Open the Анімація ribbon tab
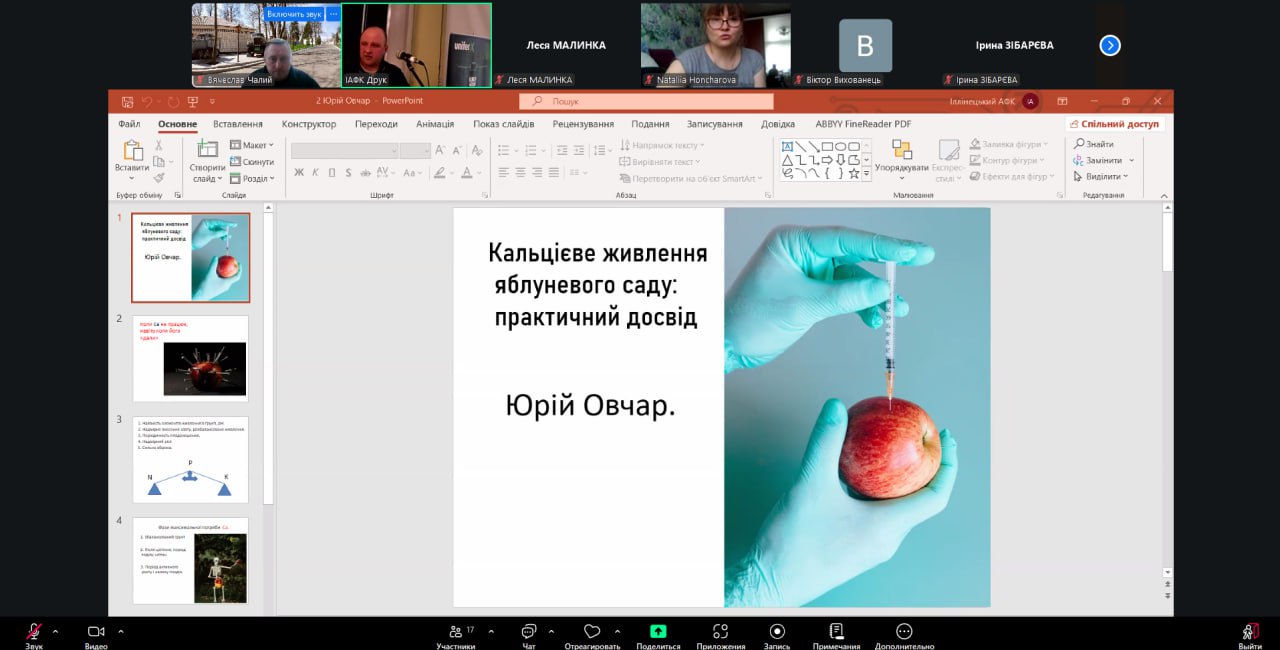This screenshot has height=650, width=1280. click(x=435, y=124)
